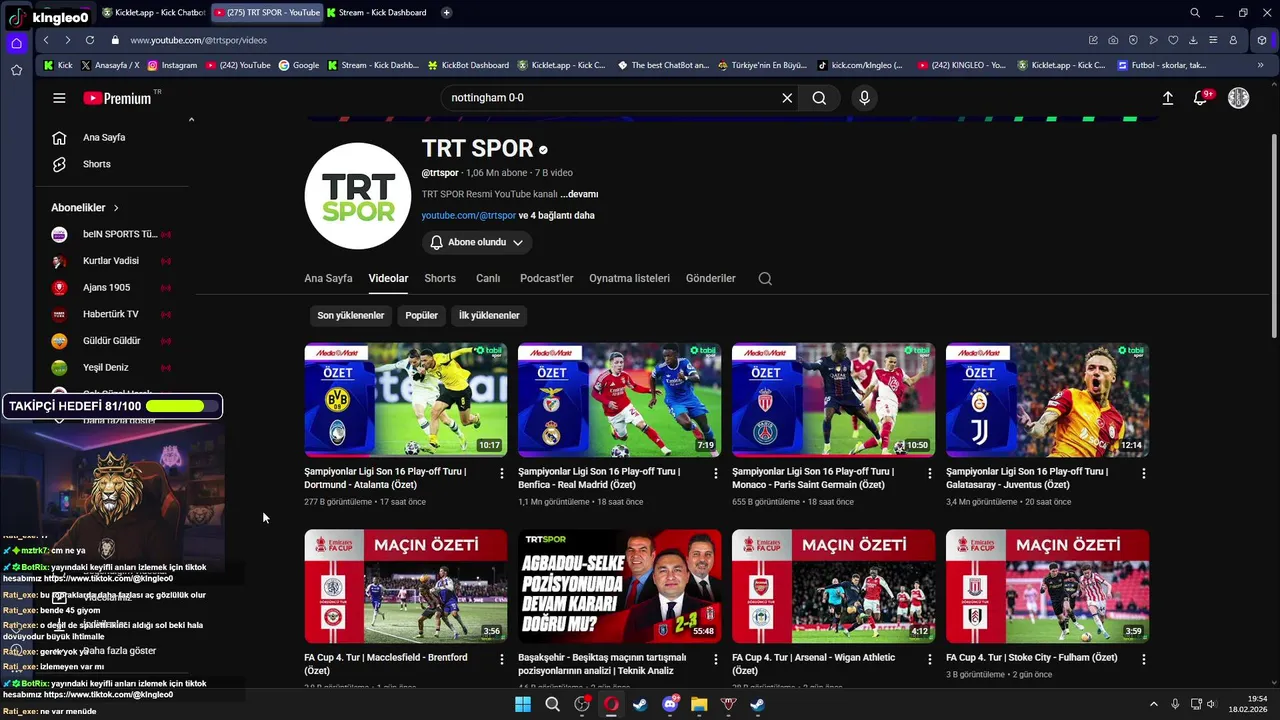Open Ajans 1905 subscription channel
This screenshot has height=720, width=1280.
pyautogui.click(x=111, y=287)
